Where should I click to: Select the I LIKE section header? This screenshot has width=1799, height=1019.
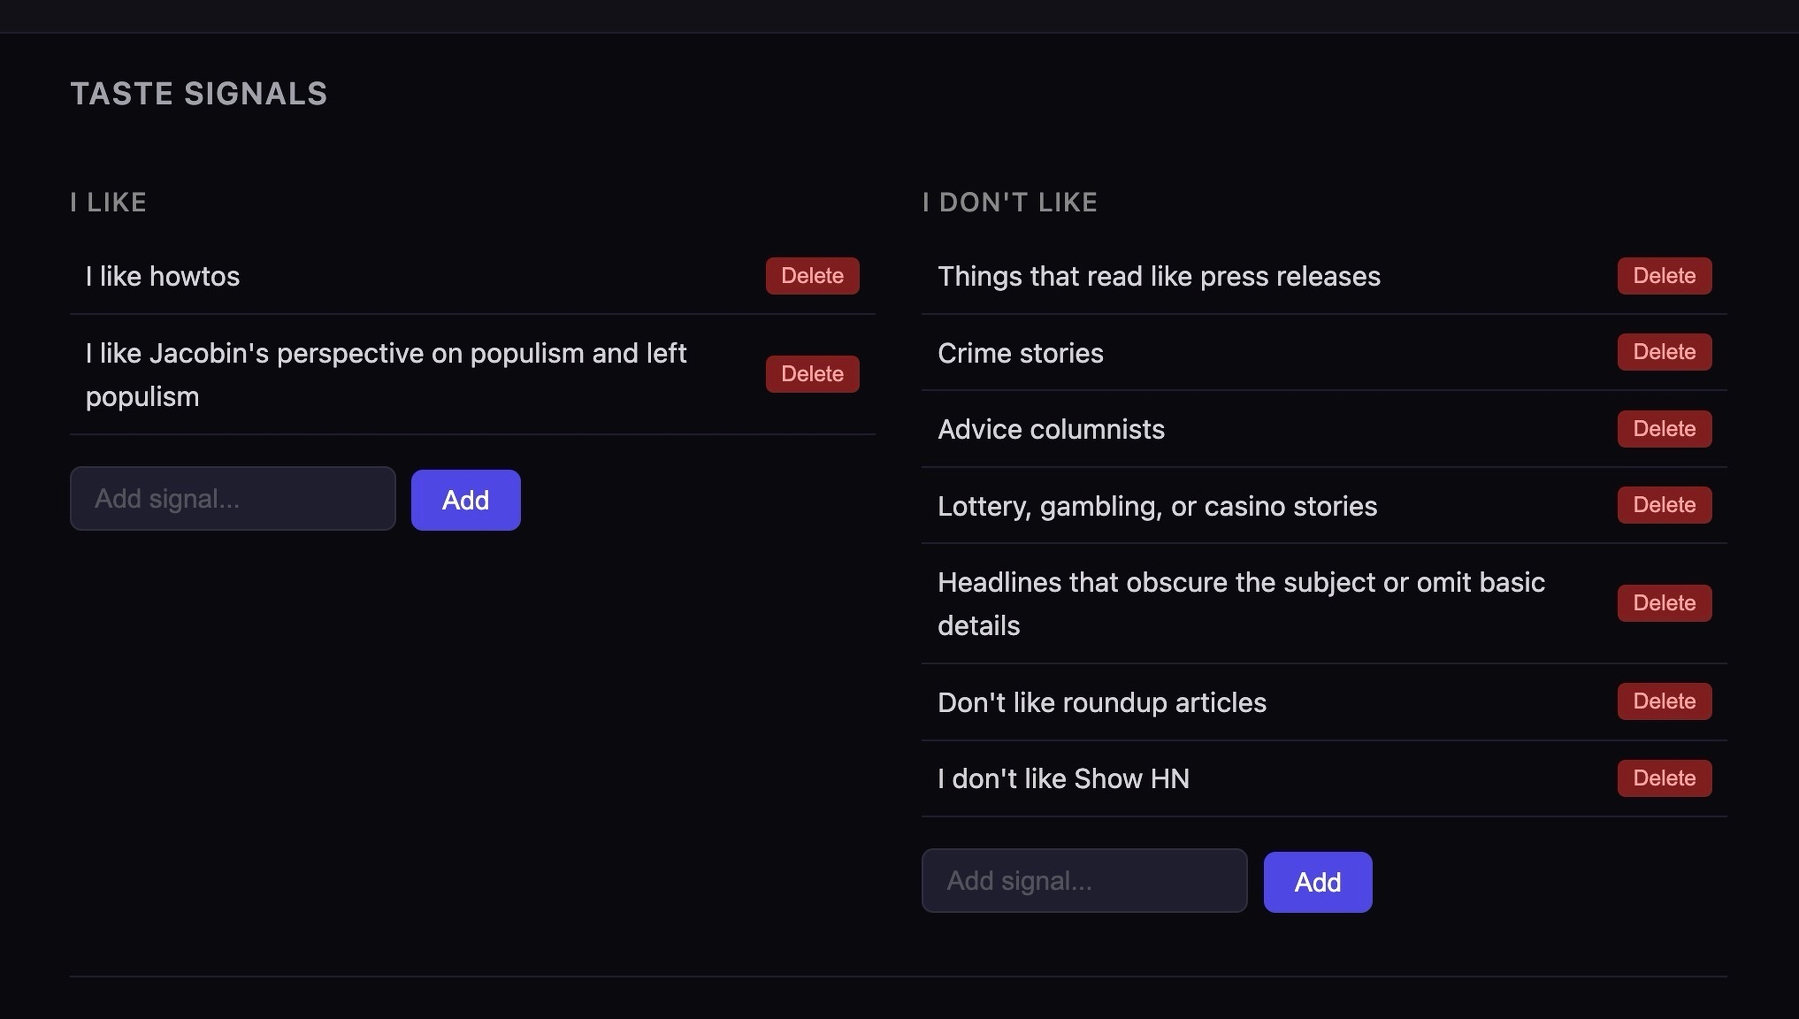coord(107,202)
